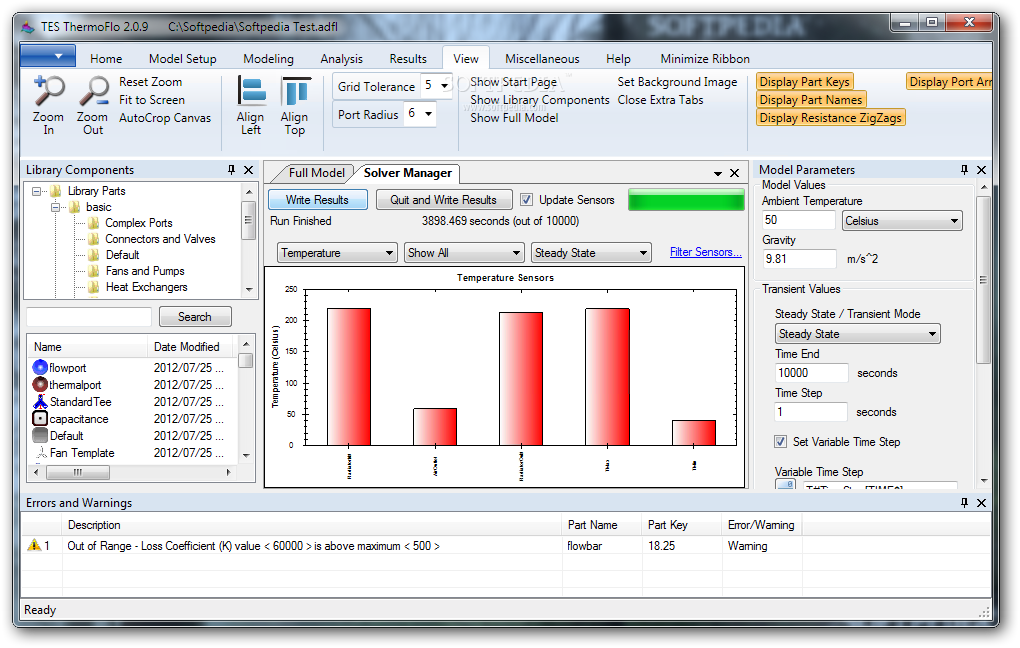Close the Library Components panel
1020x648 pixels.
click(x=248, y=170)
